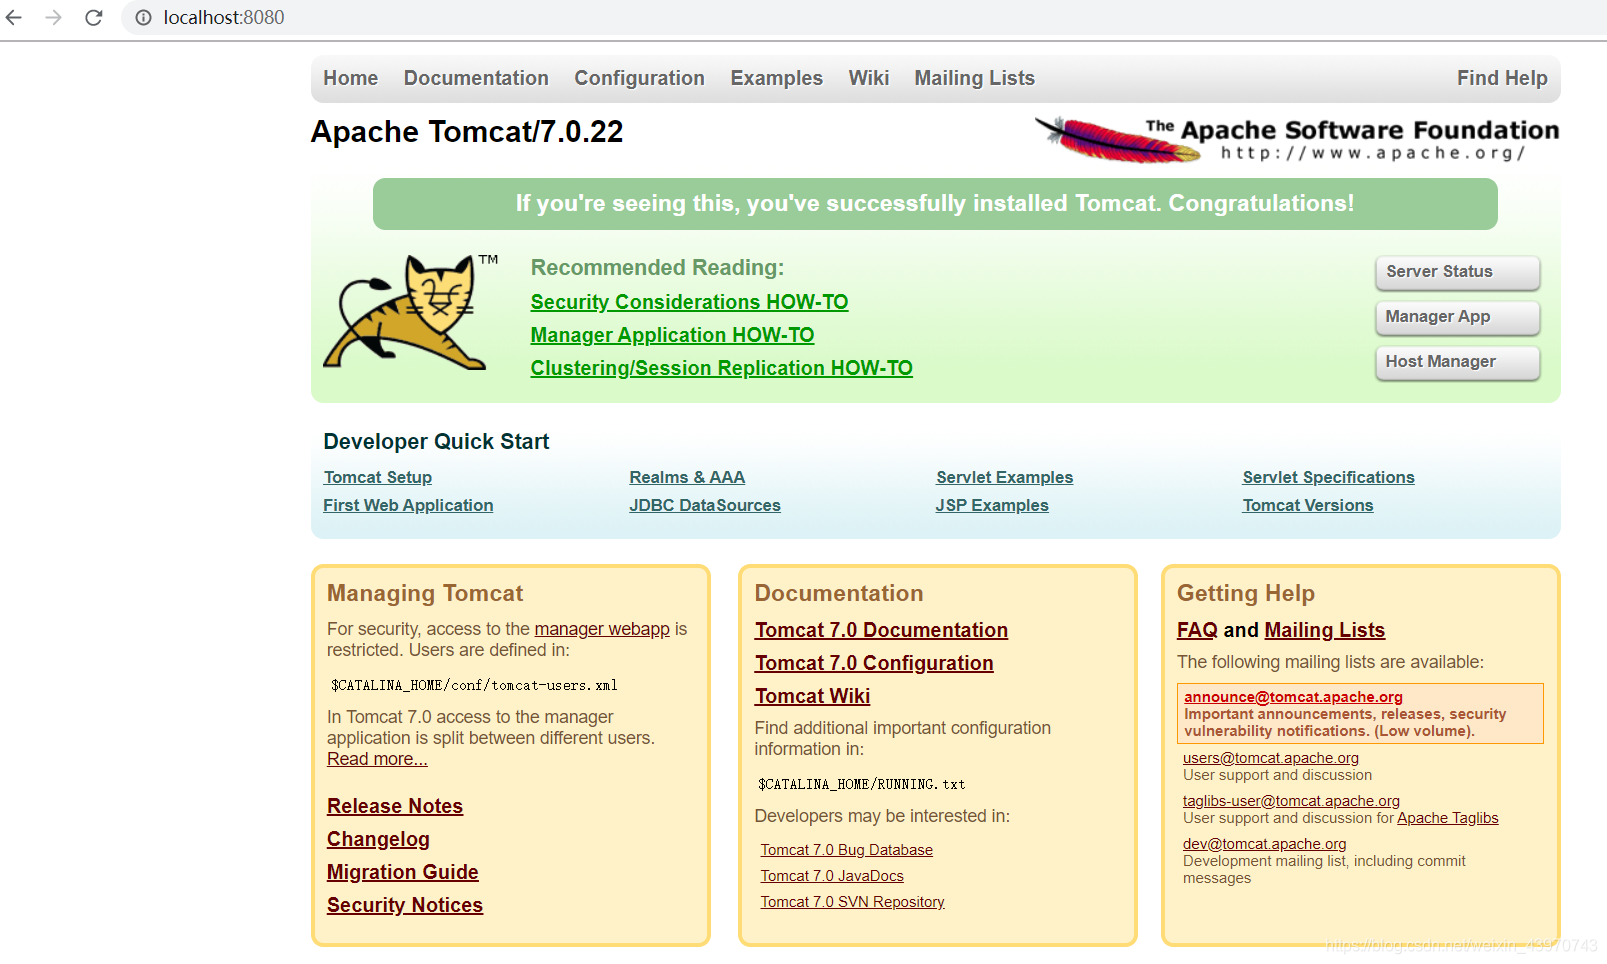Click users@tomcat.apache.org mailing list link
This screenshot has width=1607, height=964.
click(x=1270, y=758)
